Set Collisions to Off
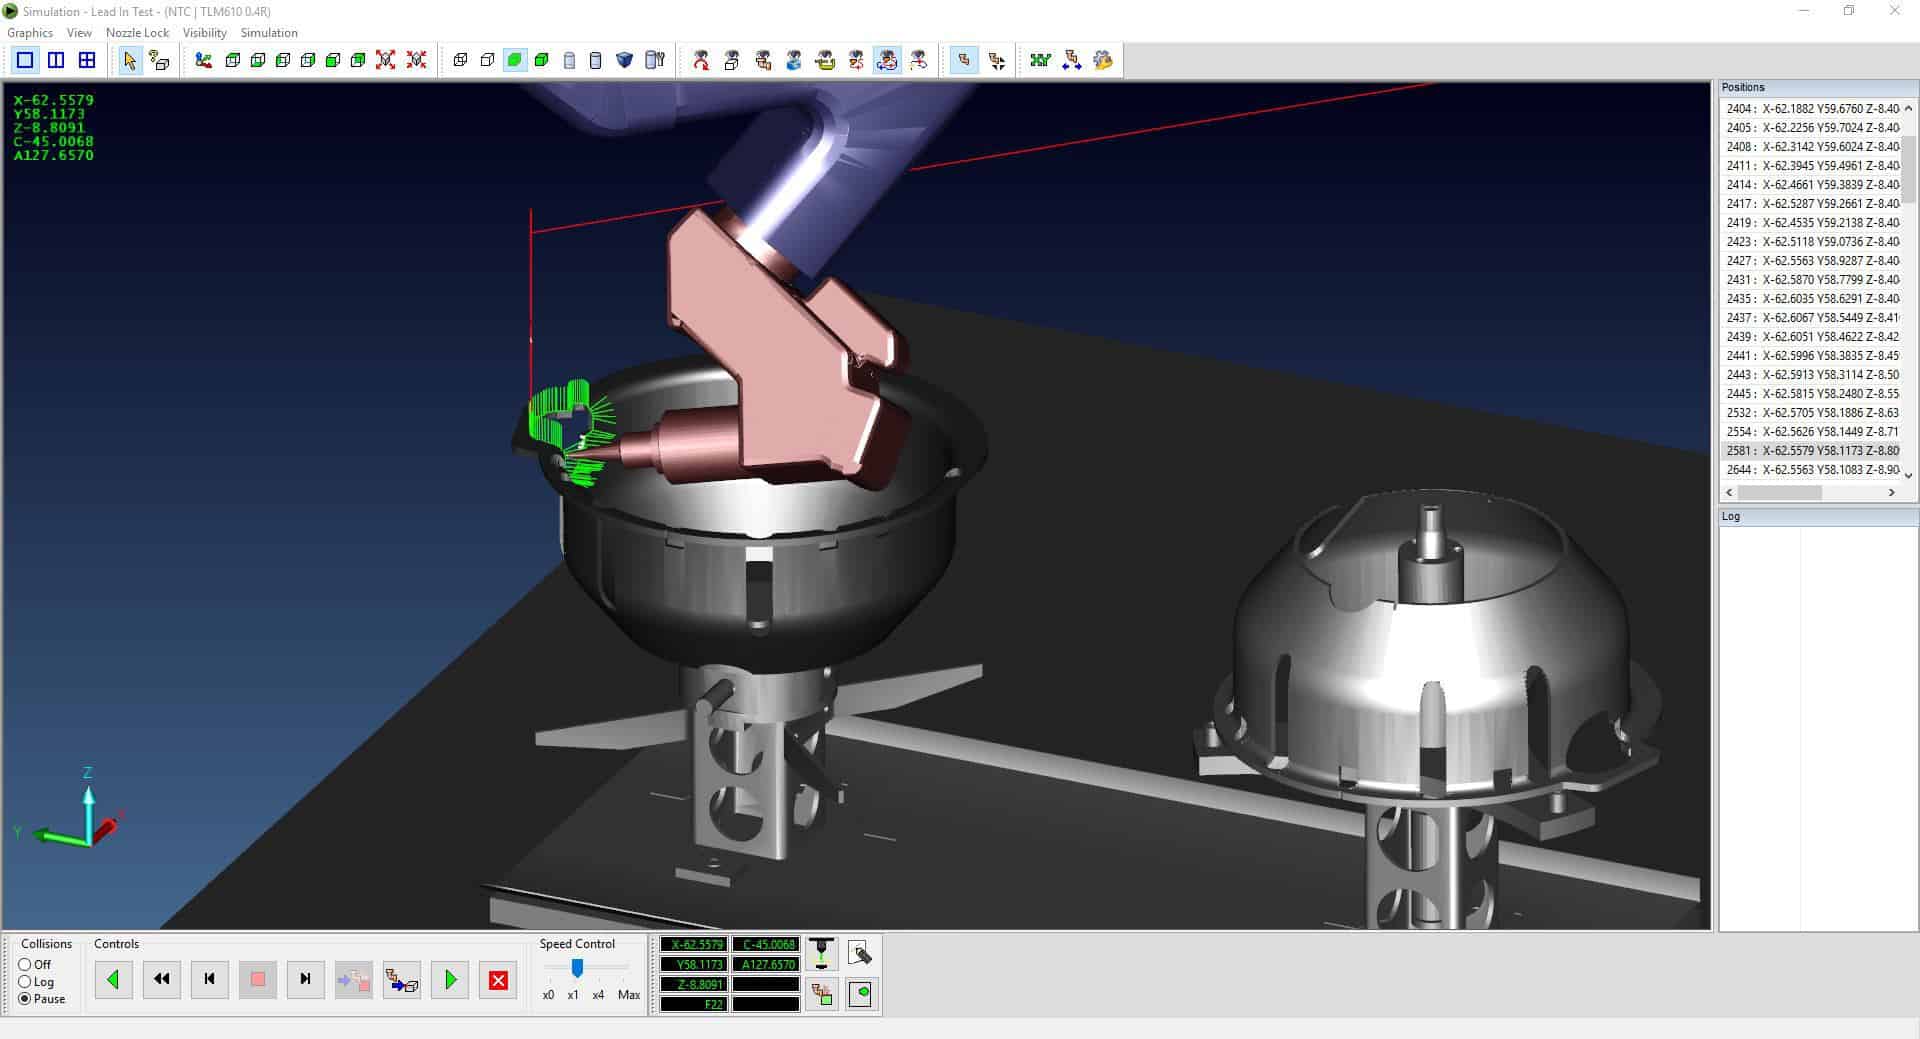The image size is (1920, 1039). coord(34,964)
